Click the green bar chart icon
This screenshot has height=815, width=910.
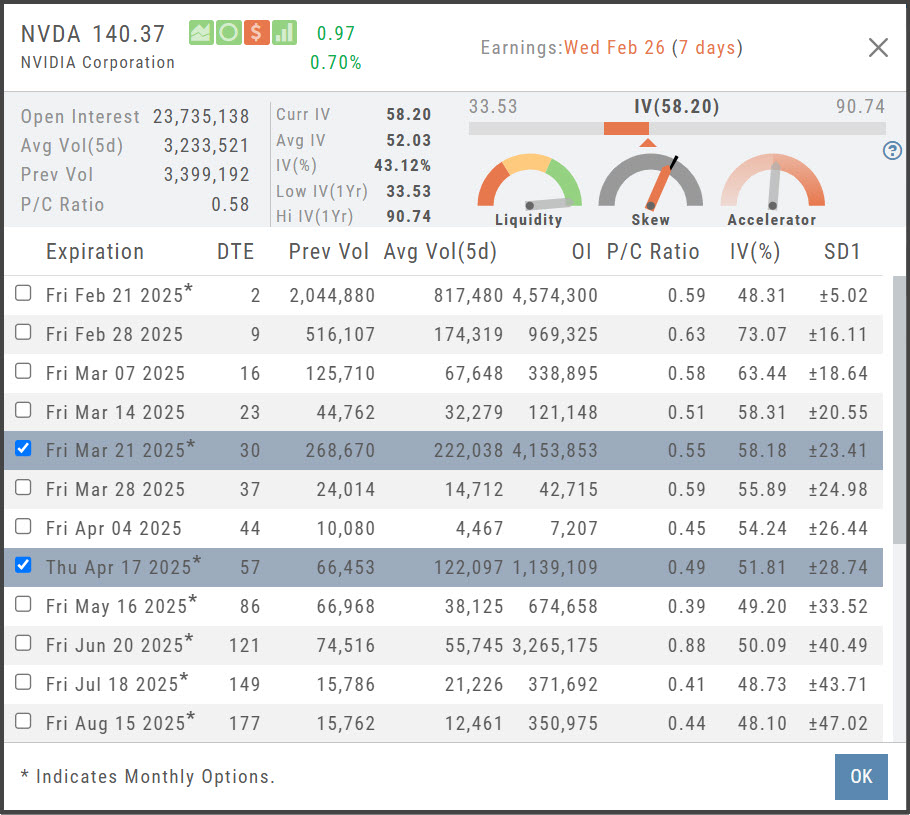pyautogui.click(x=284, y=33)
